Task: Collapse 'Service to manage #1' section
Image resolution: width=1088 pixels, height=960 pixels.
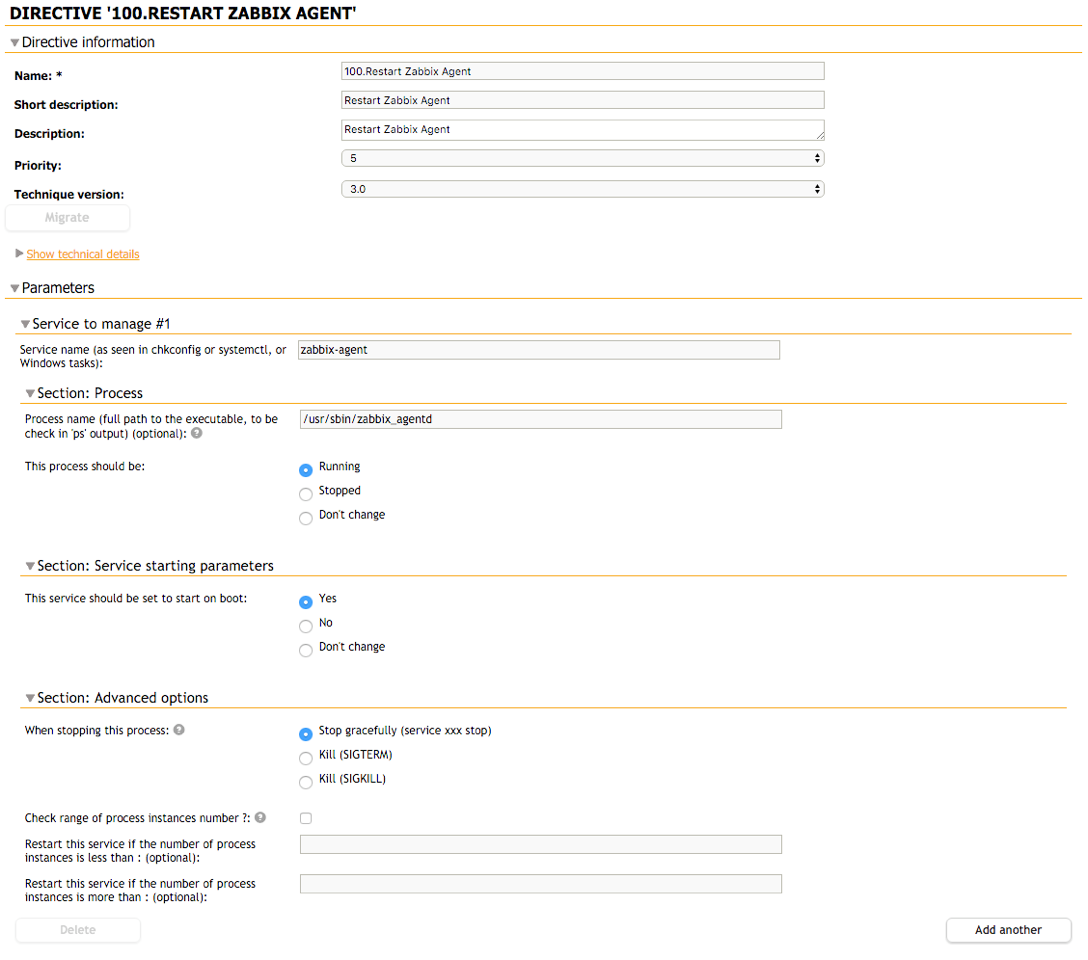Action: [x=25, y=324]
